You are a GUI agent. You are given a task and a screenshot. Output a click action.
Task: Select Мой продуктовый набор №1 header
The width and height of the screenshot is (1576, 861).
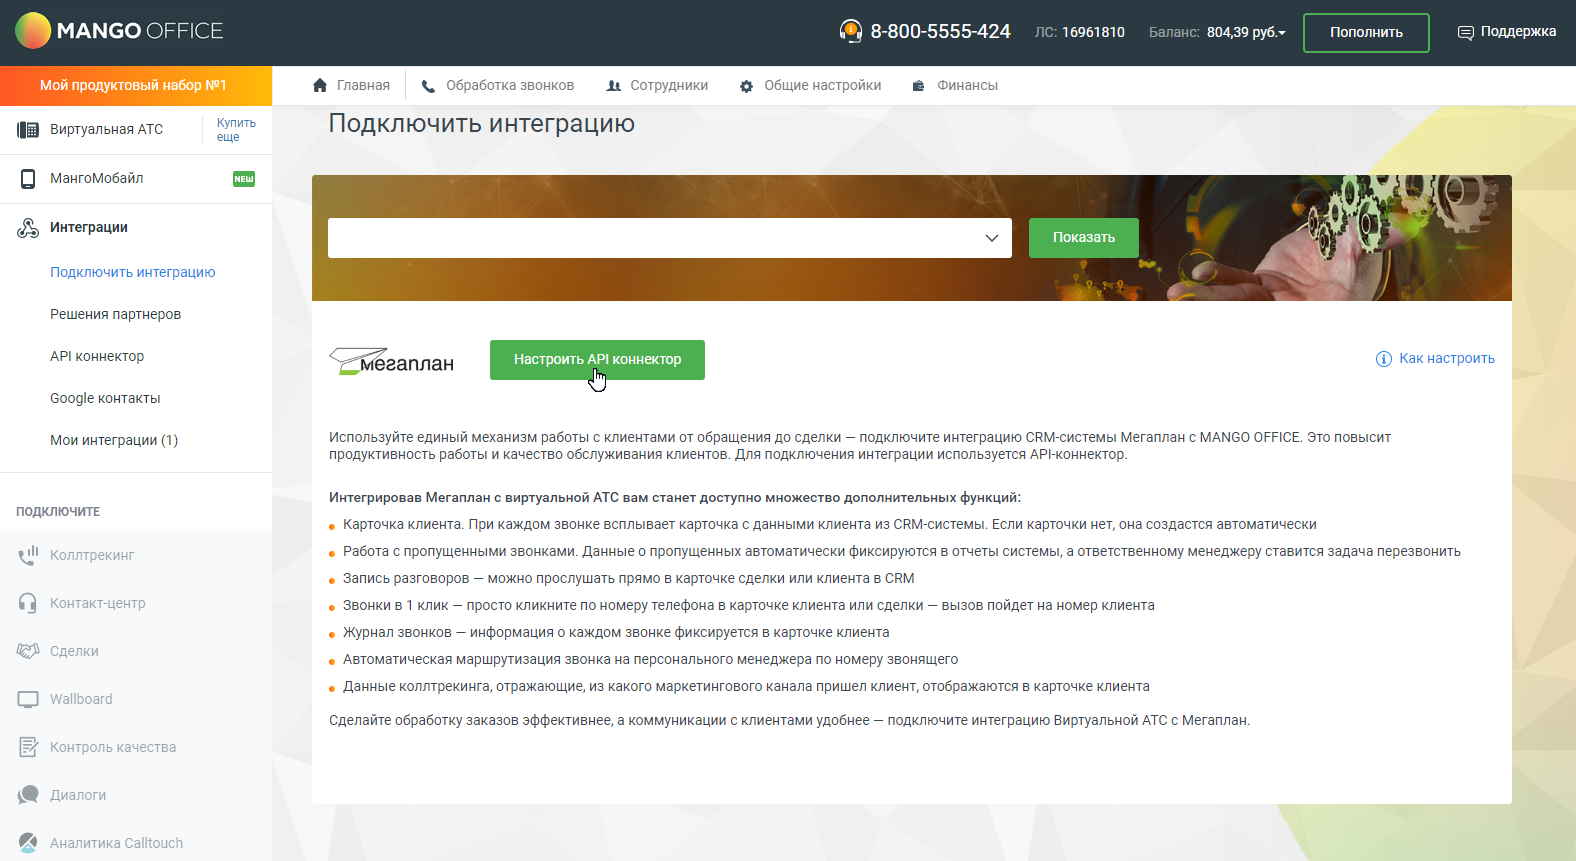tap(136, 86)
